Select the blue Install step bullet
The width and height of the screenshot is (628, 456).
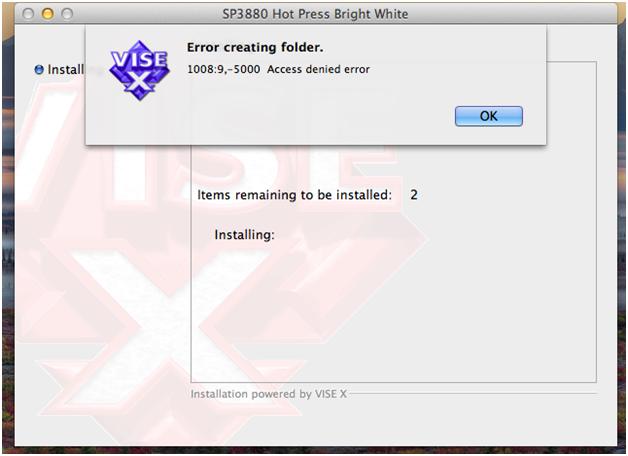click(39, 70)
